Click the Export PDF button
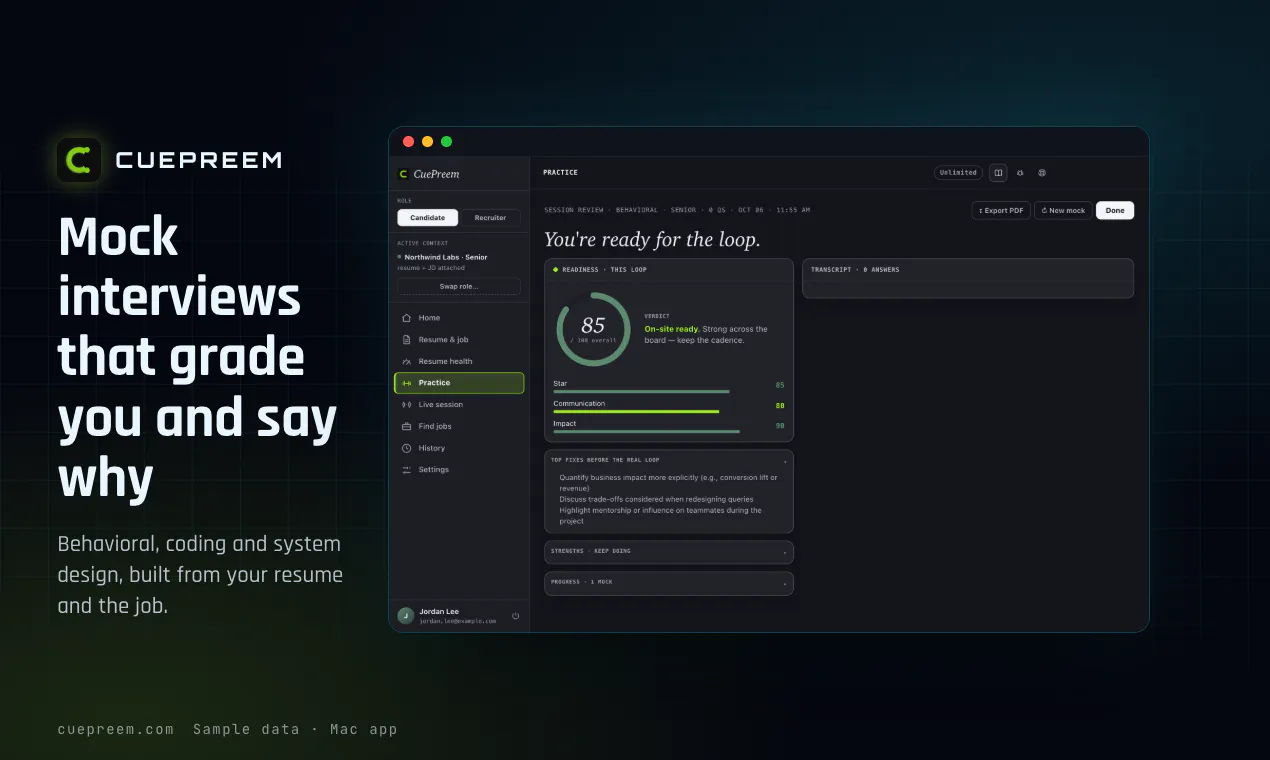This screenshot has height=760, width=1270. (1001, 211)
